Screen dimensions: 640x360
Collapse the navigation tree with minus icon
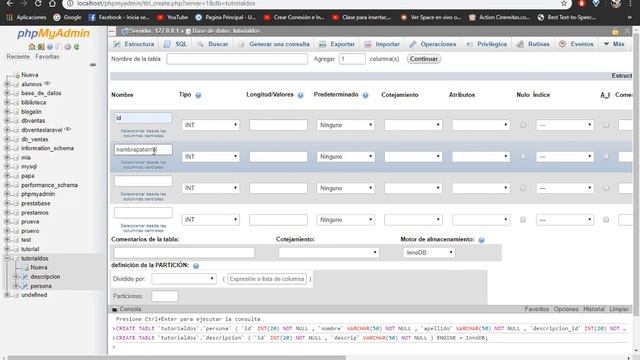(93, 64)
